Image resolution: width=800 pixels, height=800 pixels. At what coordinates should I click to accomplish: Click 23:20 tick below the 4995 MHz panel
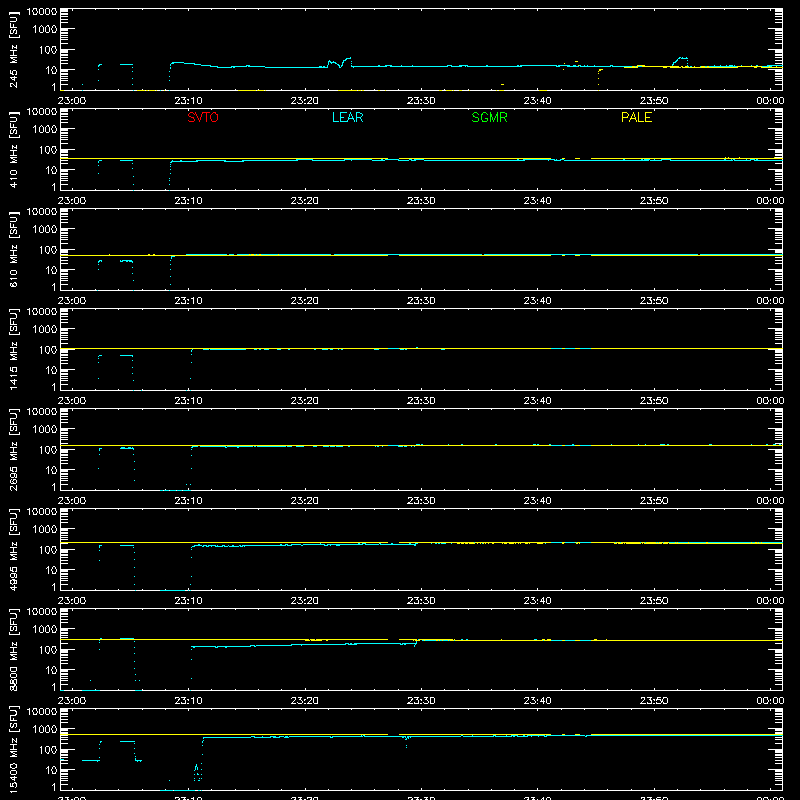tap(305, 601)
